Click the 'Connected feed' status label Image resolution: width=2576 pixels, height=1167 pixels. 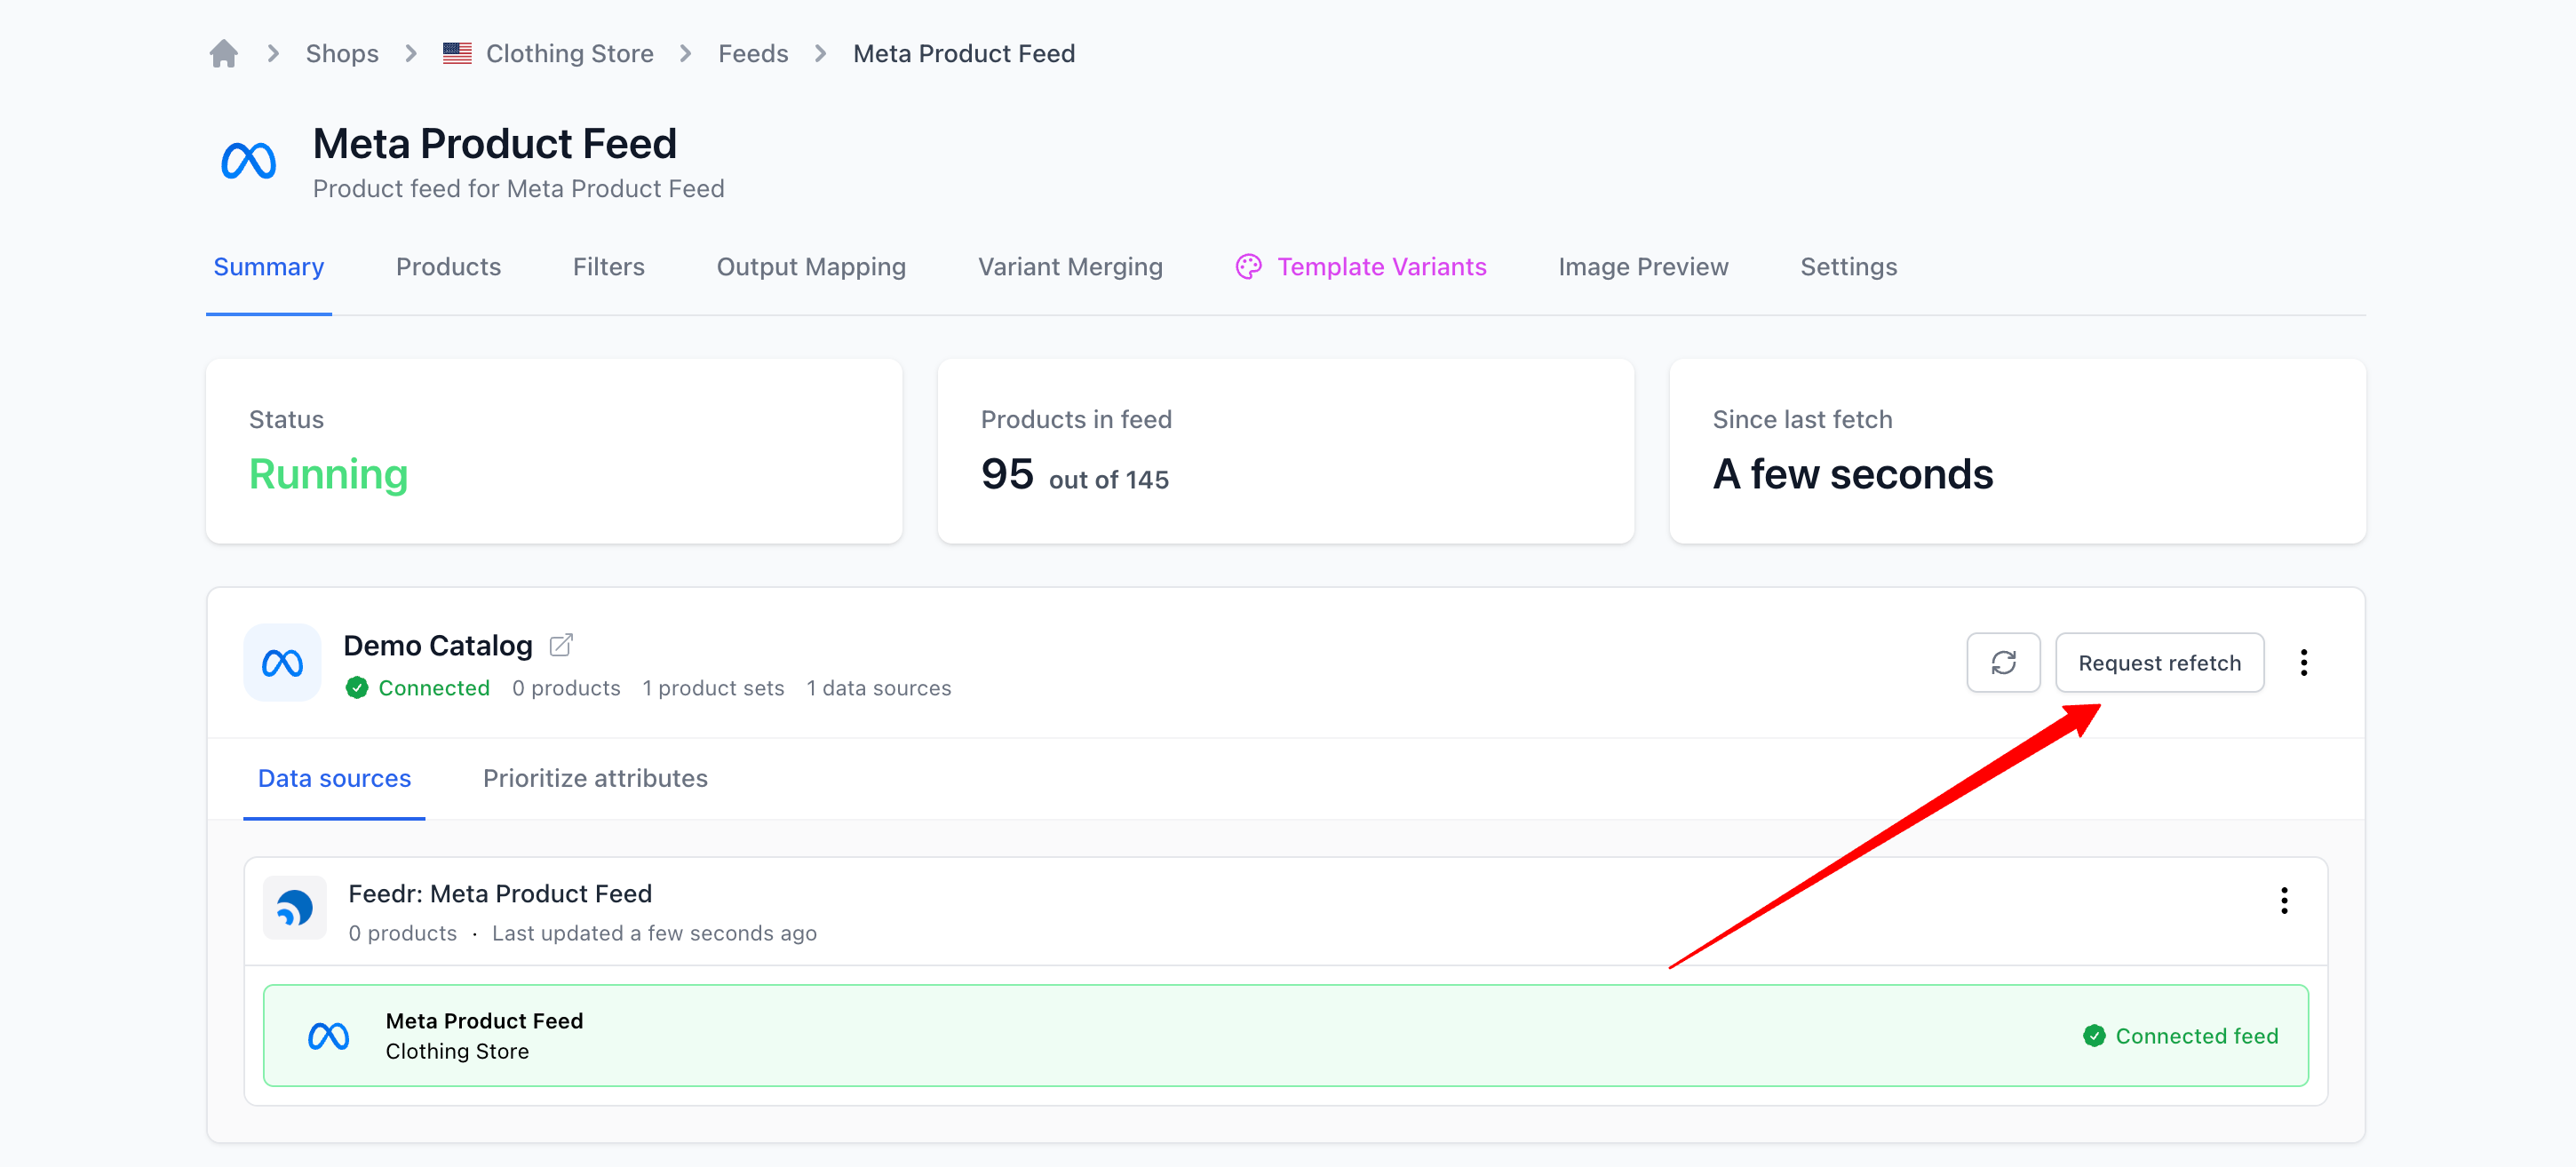pyautogui.click(x=2196, y=1036)
